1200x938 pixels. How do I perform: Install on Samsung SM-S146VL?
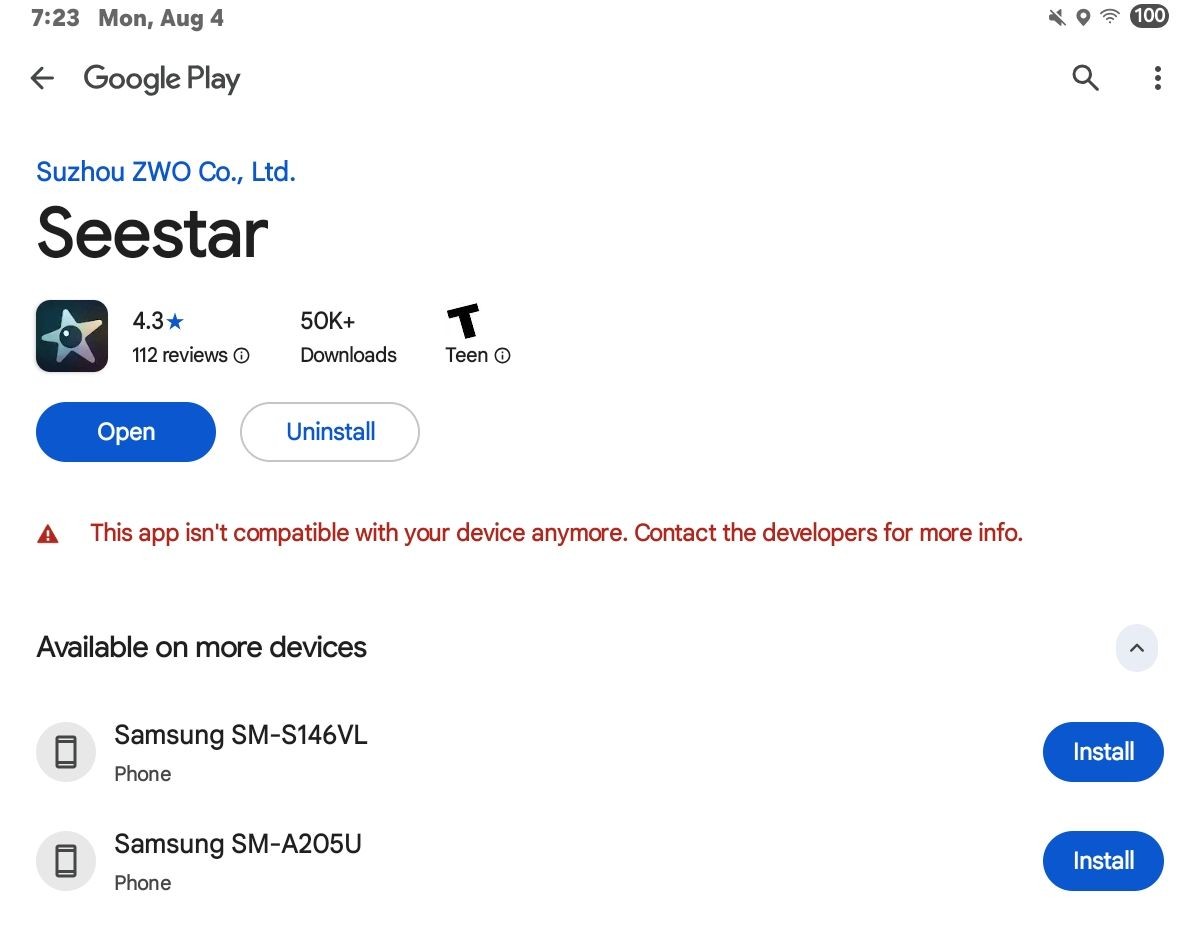tap(1103, 752)
